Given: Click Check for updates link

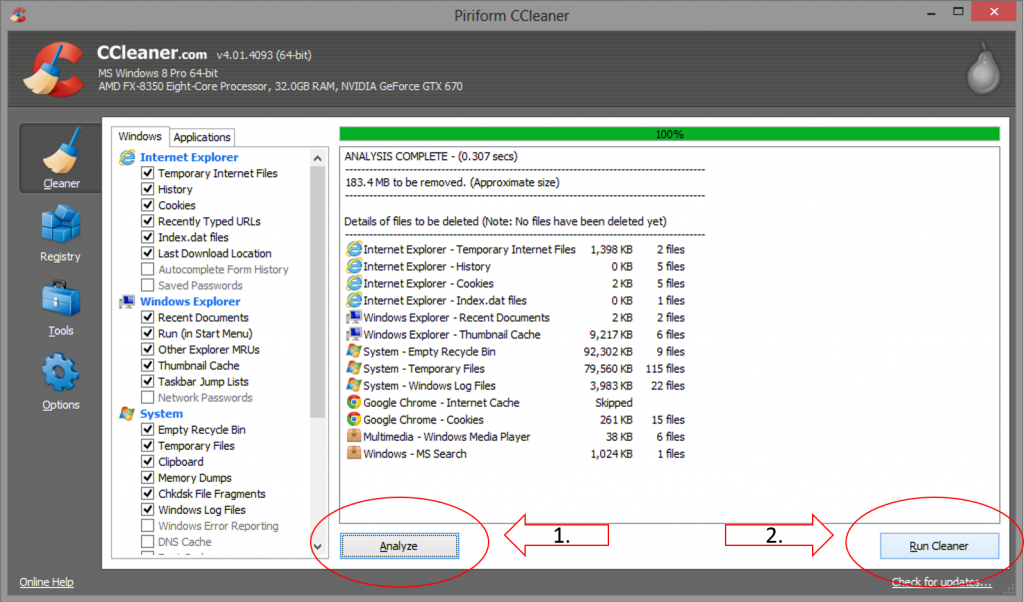Looking at the screenshot, I should [941, 582].
